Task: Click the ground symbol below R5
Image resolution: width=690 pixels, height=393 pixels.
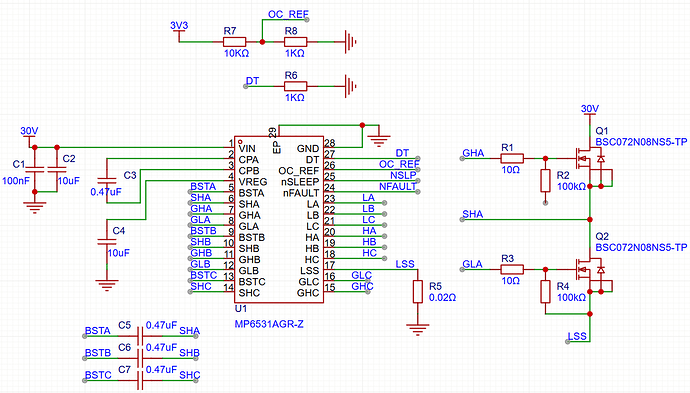Action: [x=418, y=329]
